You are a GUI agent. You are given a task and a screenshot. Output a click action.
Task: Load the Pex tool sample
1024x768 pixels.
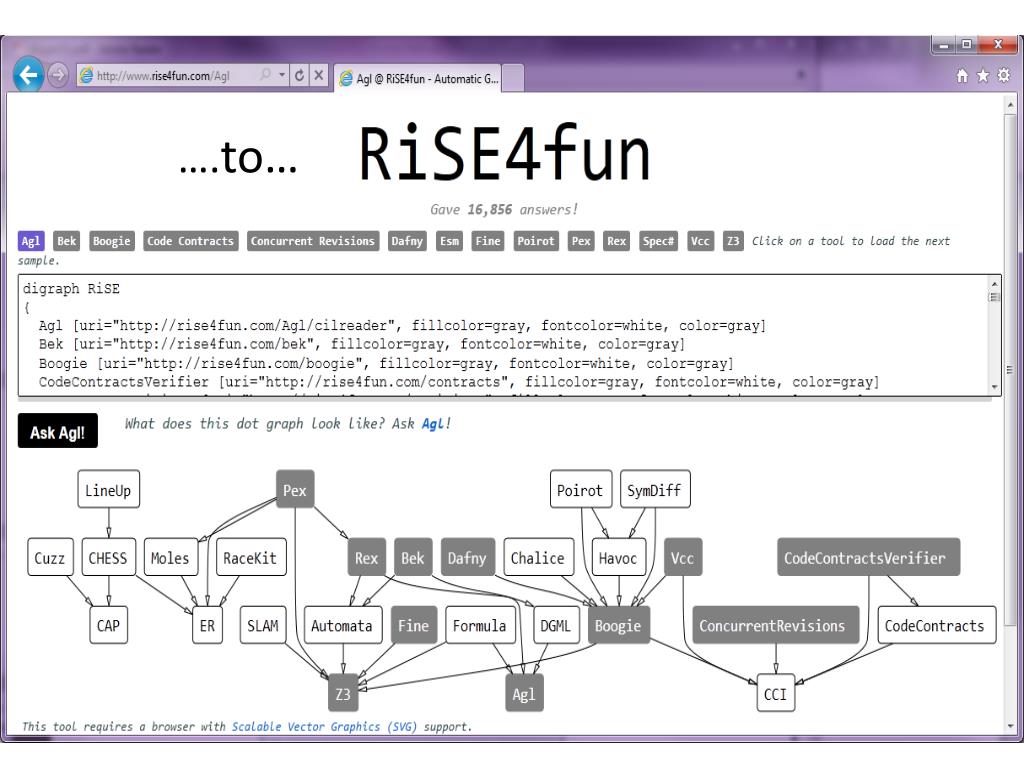point(581,241)
